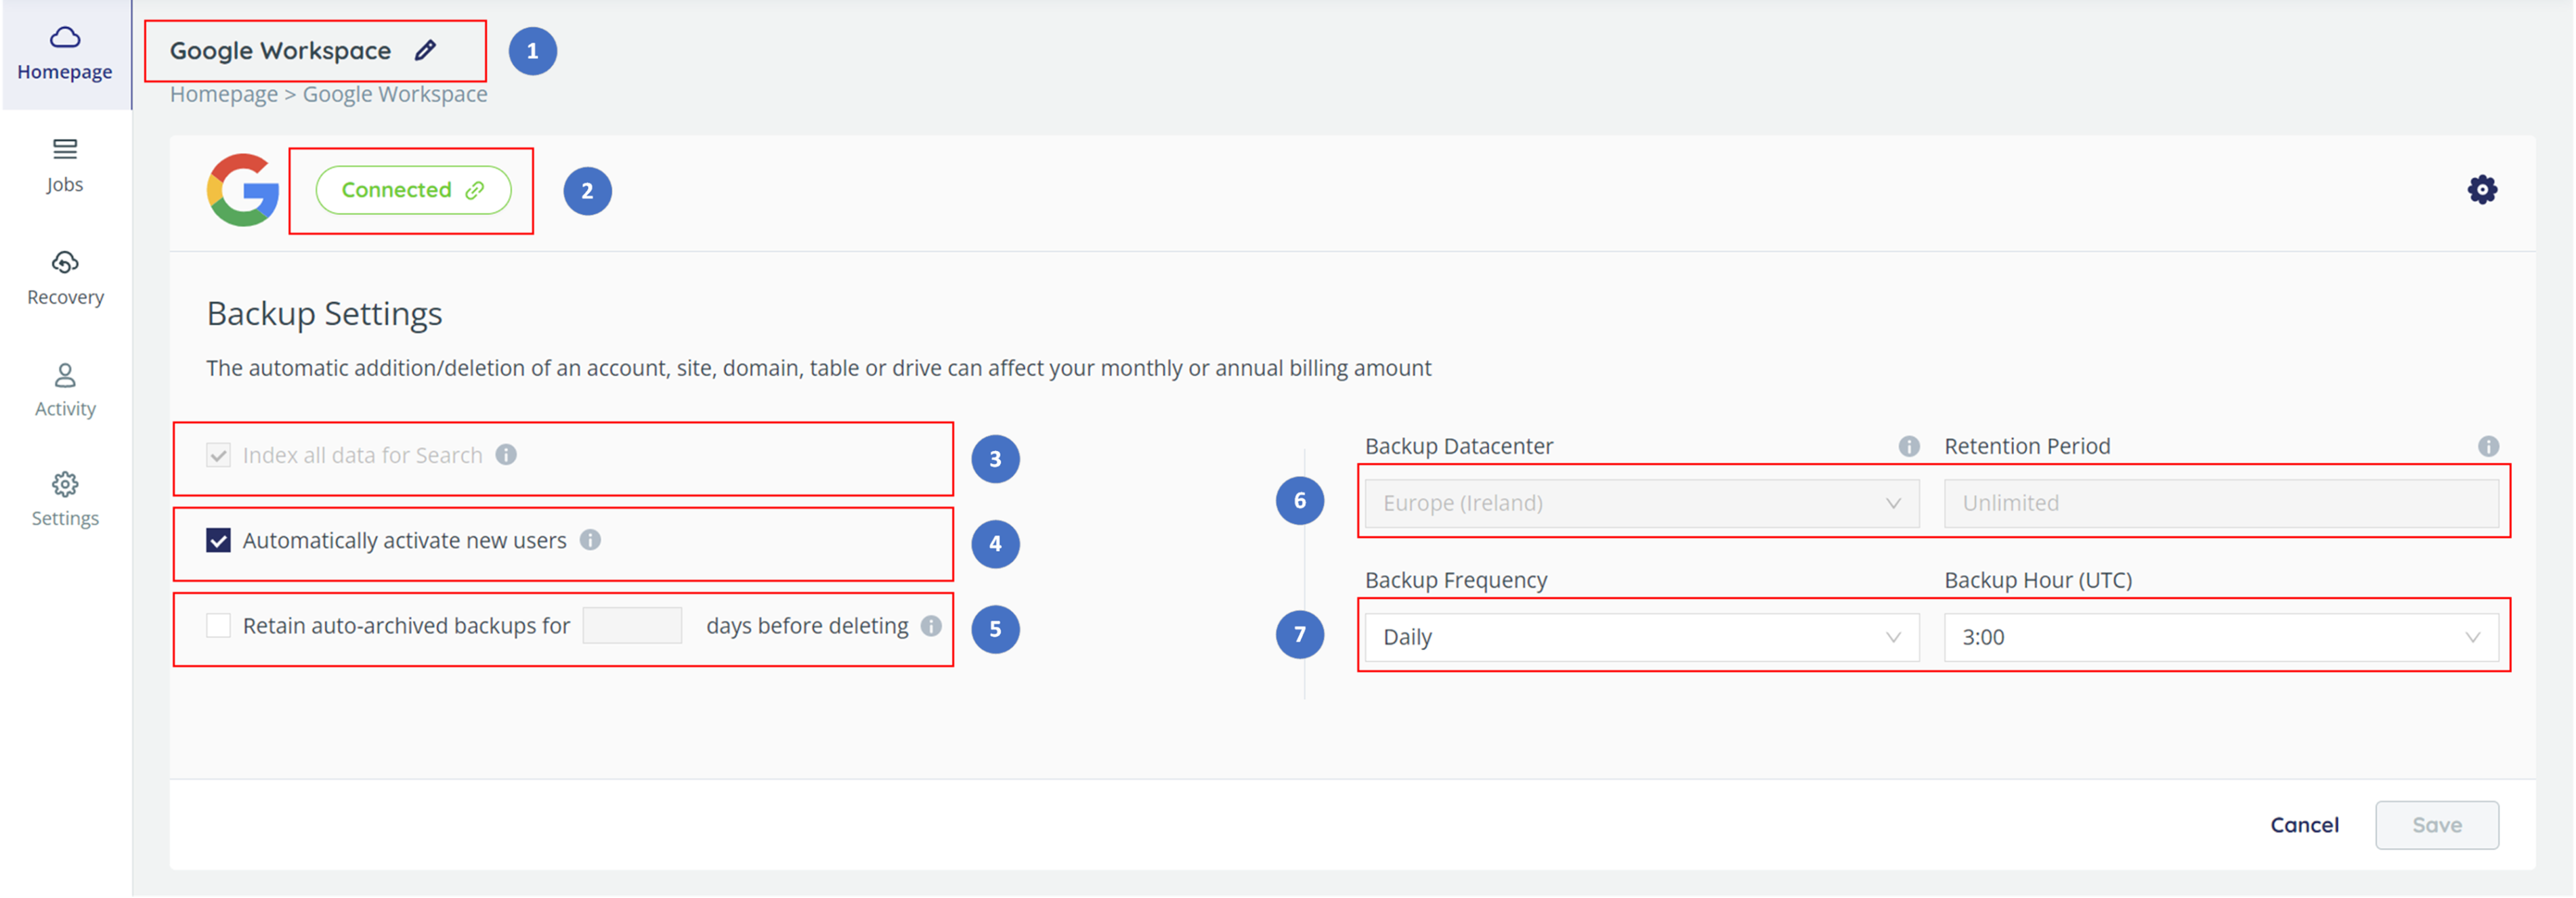Click Google Workspace breadcrumb link
This screenshot has width=2576, height=898.
coord(395,94)
